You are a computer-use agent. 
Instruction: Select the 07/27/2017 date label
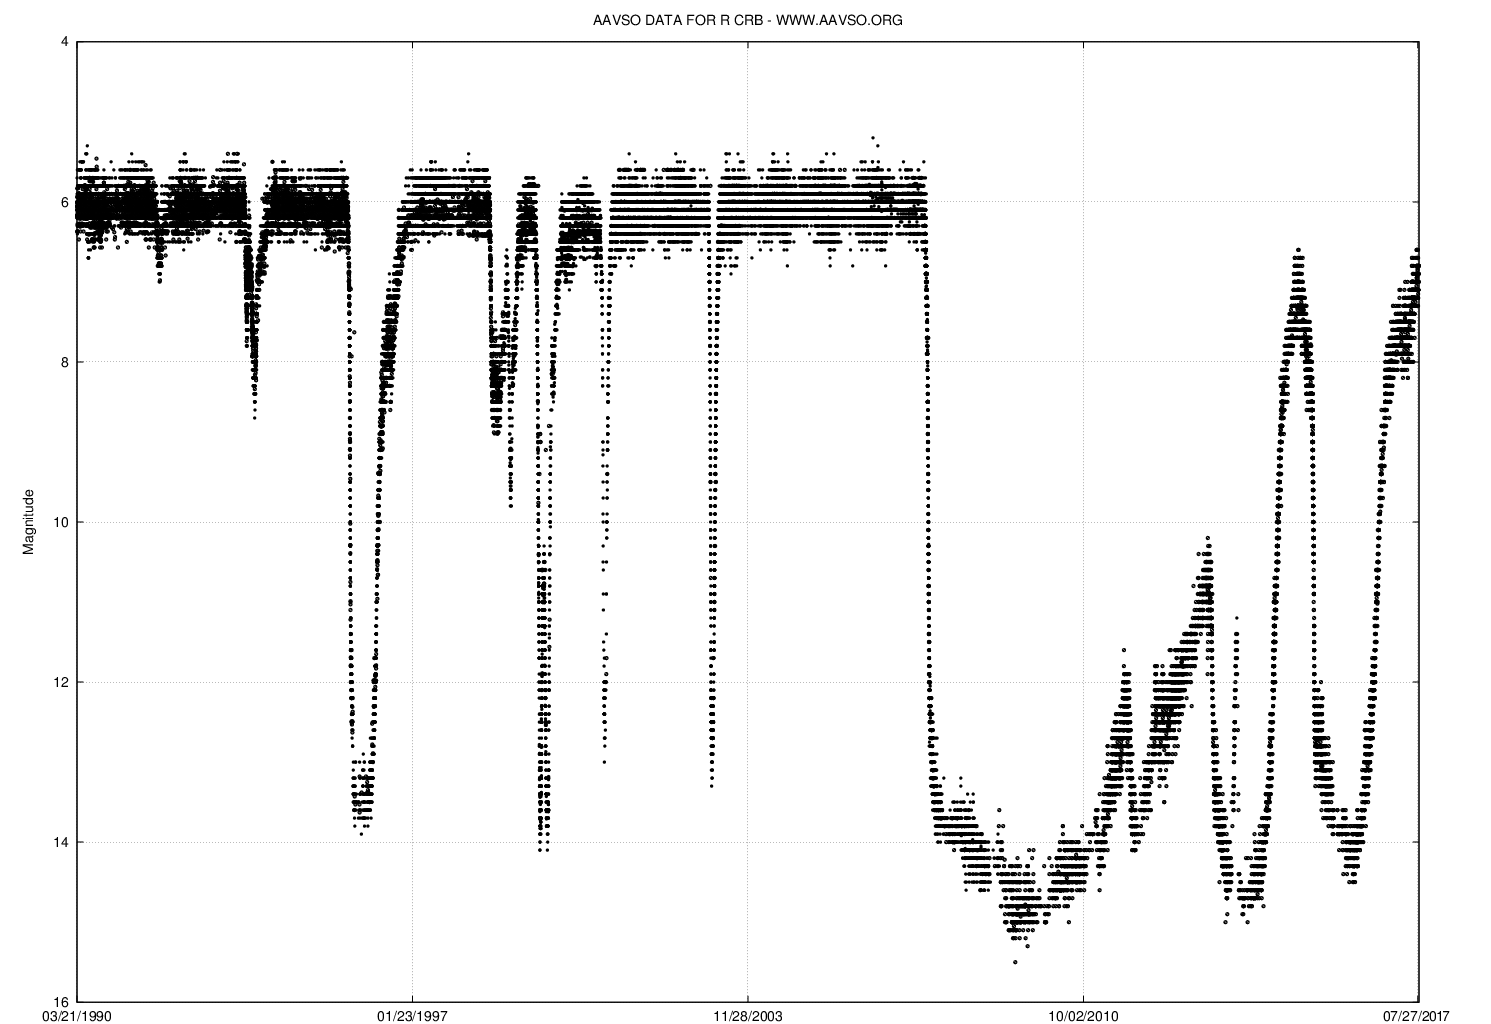click(x=1416, y=1016)
